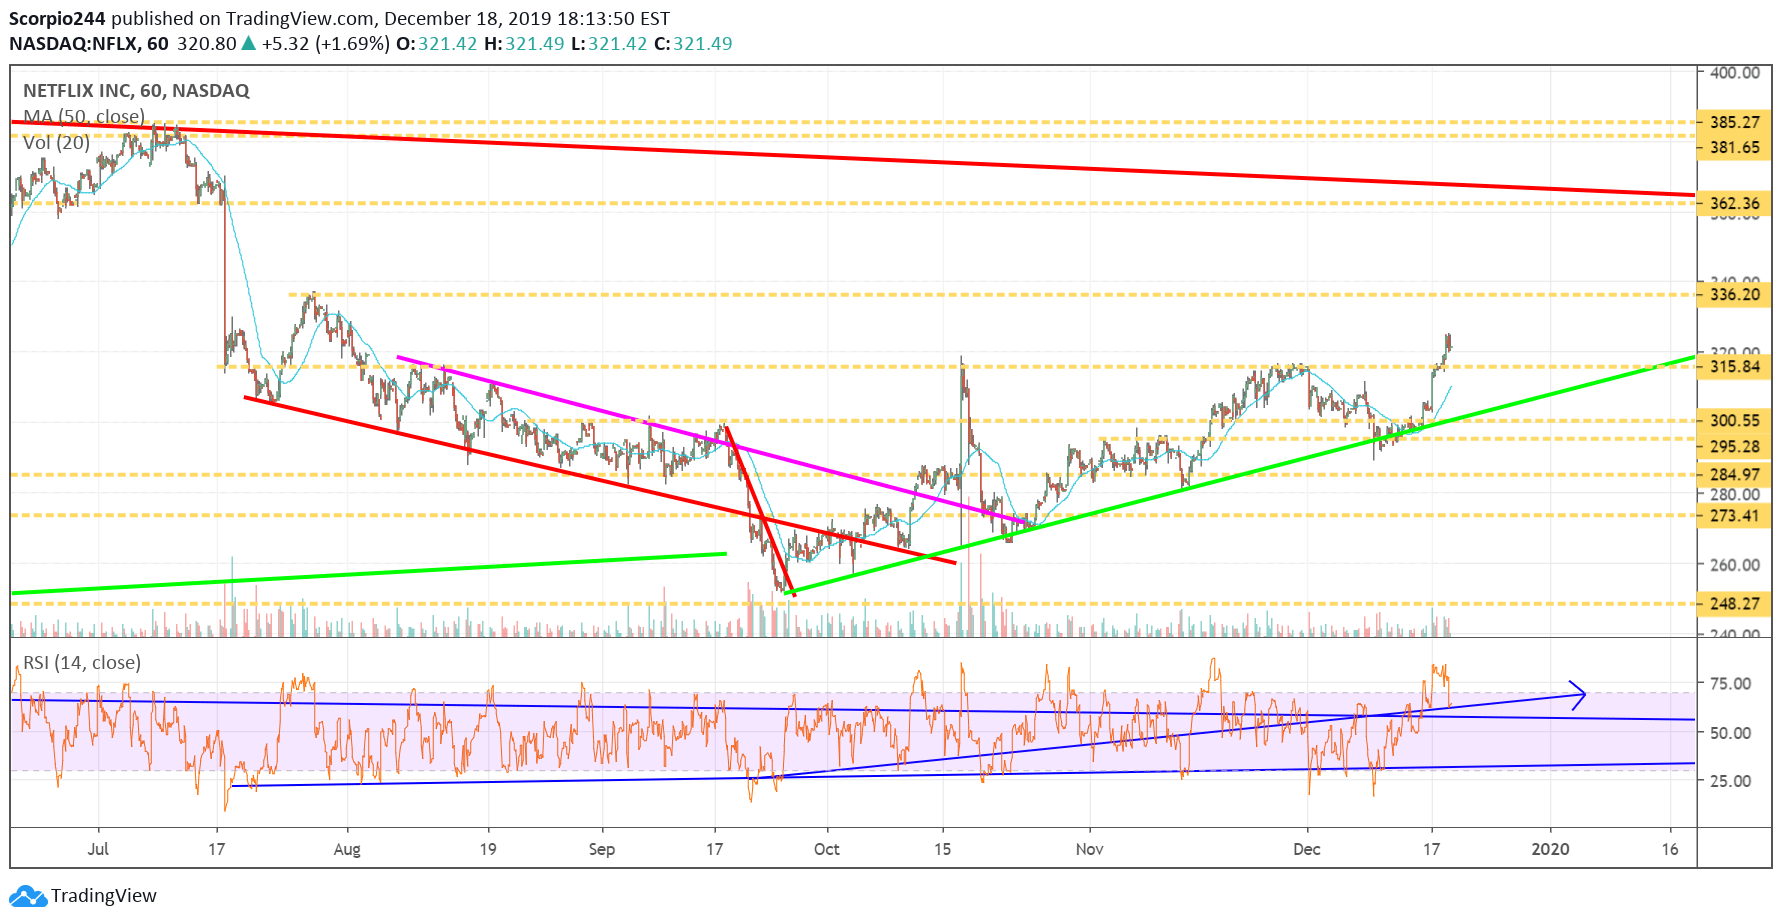Click the 273.41 price level label
The width and height of the screenshot is (1782, 923).
tap(1734, 515)
